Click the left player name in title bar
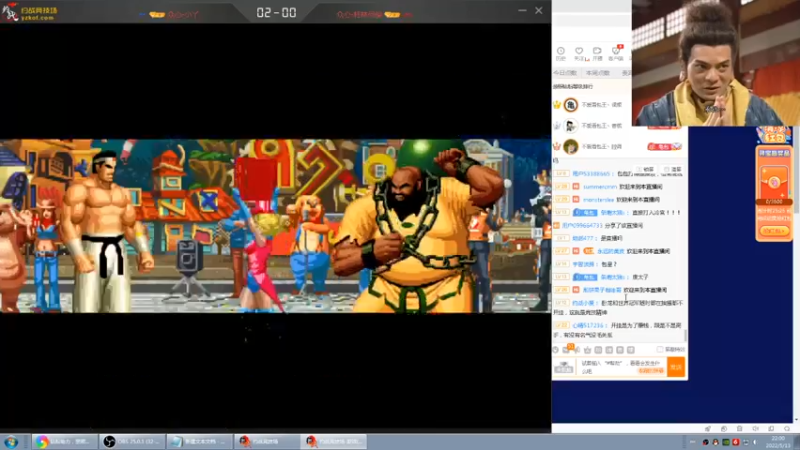This screenshot has height=450, width=800. pyautogui.click(x=183, y=15)
